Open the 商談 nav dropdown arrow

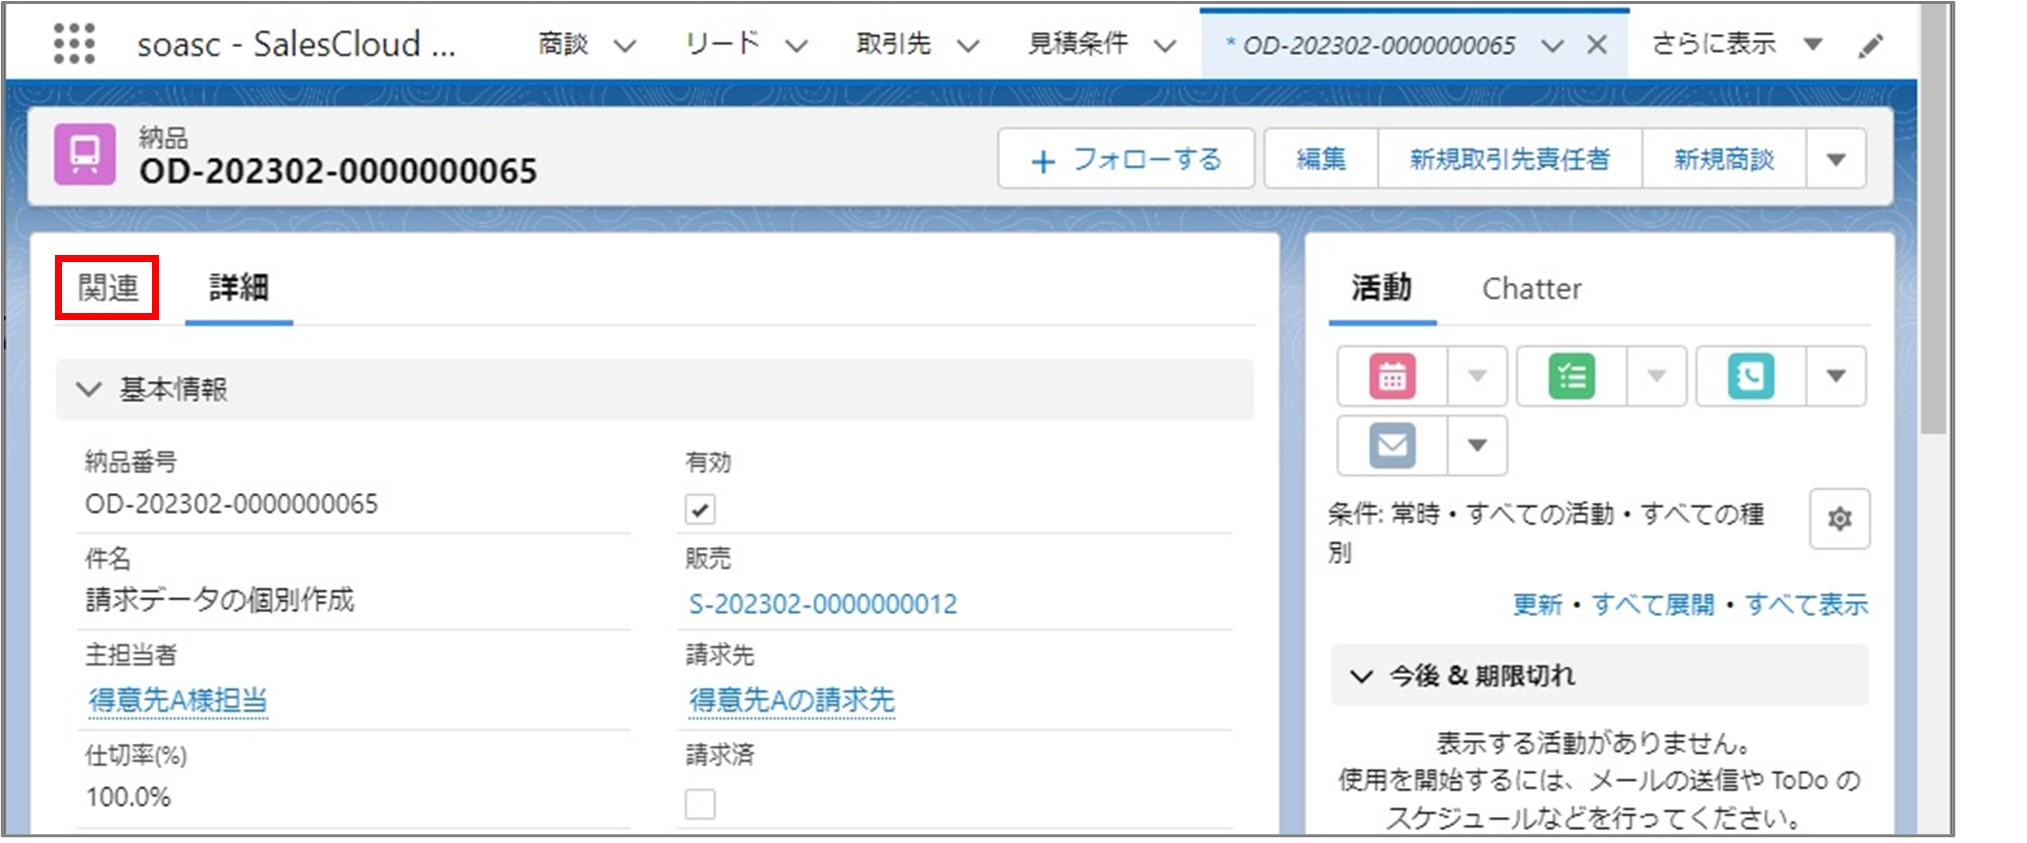tap(625, 45)
